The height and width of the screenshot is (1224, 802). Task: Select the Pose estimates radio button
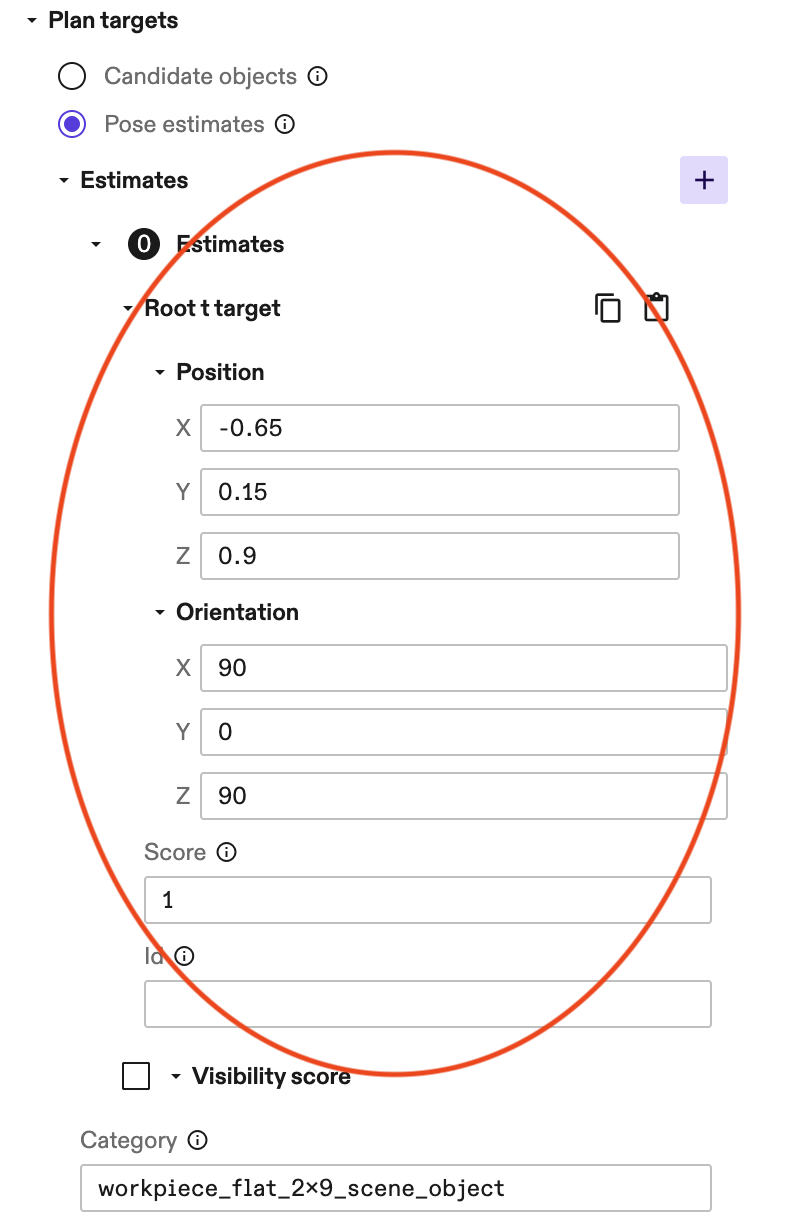pos(71,124)
